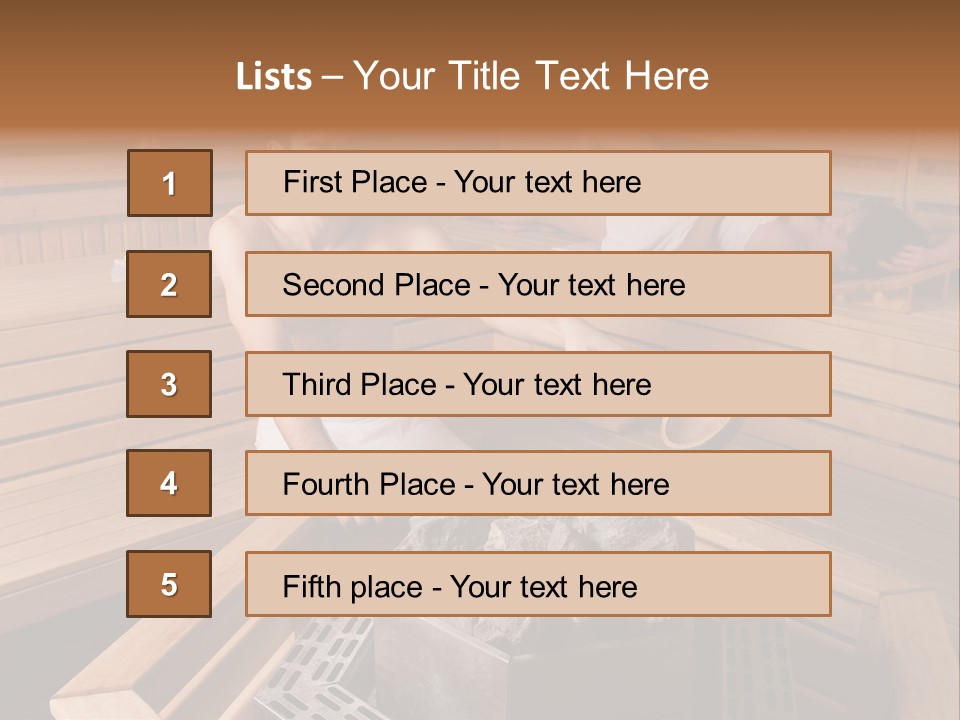The image size is (960, 720).
Task: Click the word 'Third' in the list
Action: 317,384
